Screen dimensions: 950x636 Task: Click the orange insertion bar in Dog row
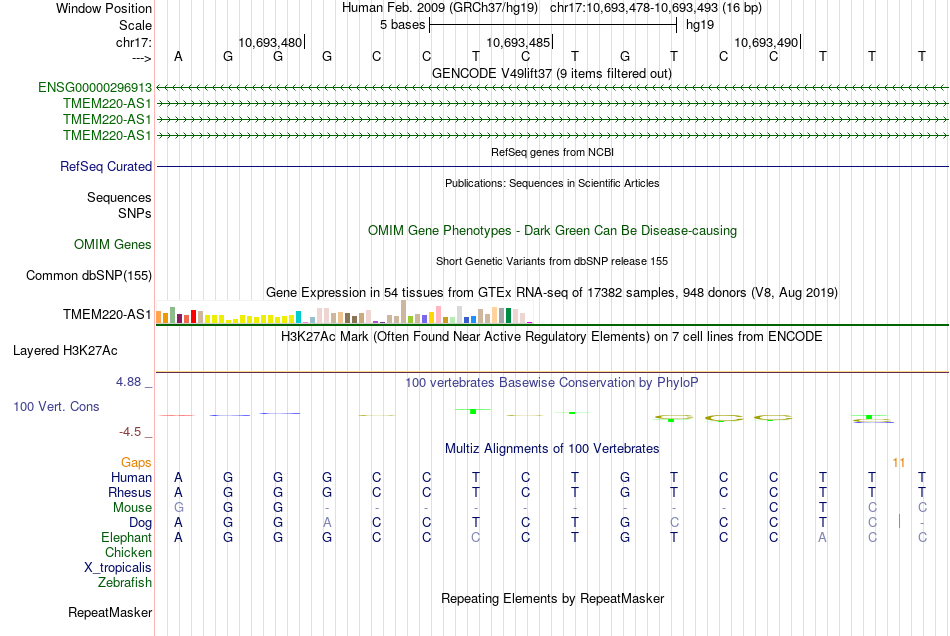899,520
